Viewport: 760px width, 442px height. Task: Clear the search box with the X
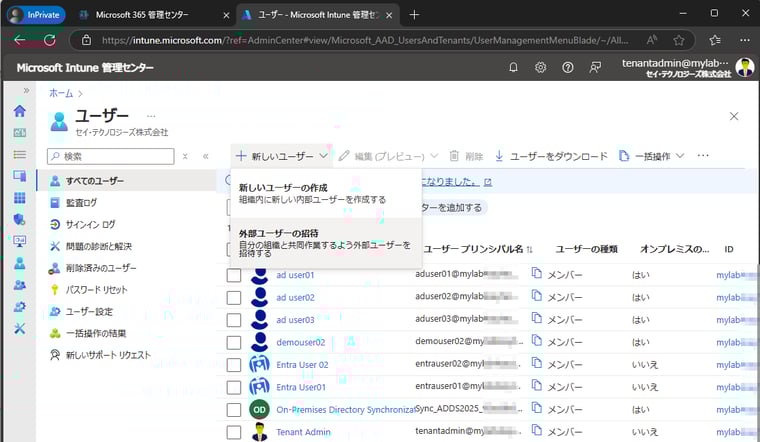pyautogui.click(x=185, y=156)
